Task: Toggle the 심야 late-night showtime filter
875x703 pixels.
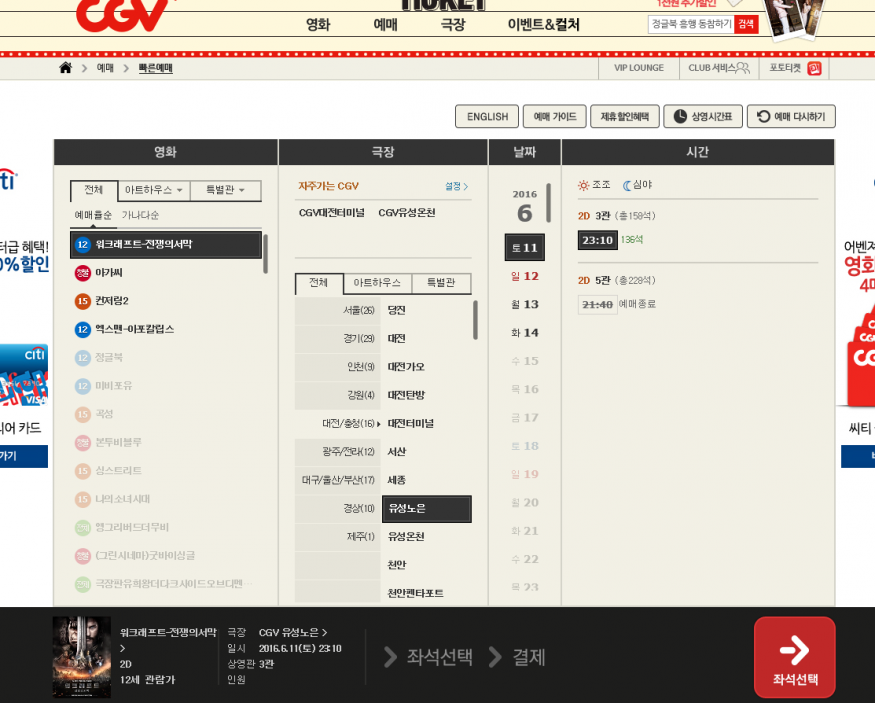Action: pyautogui.click(x=637, y=185)
